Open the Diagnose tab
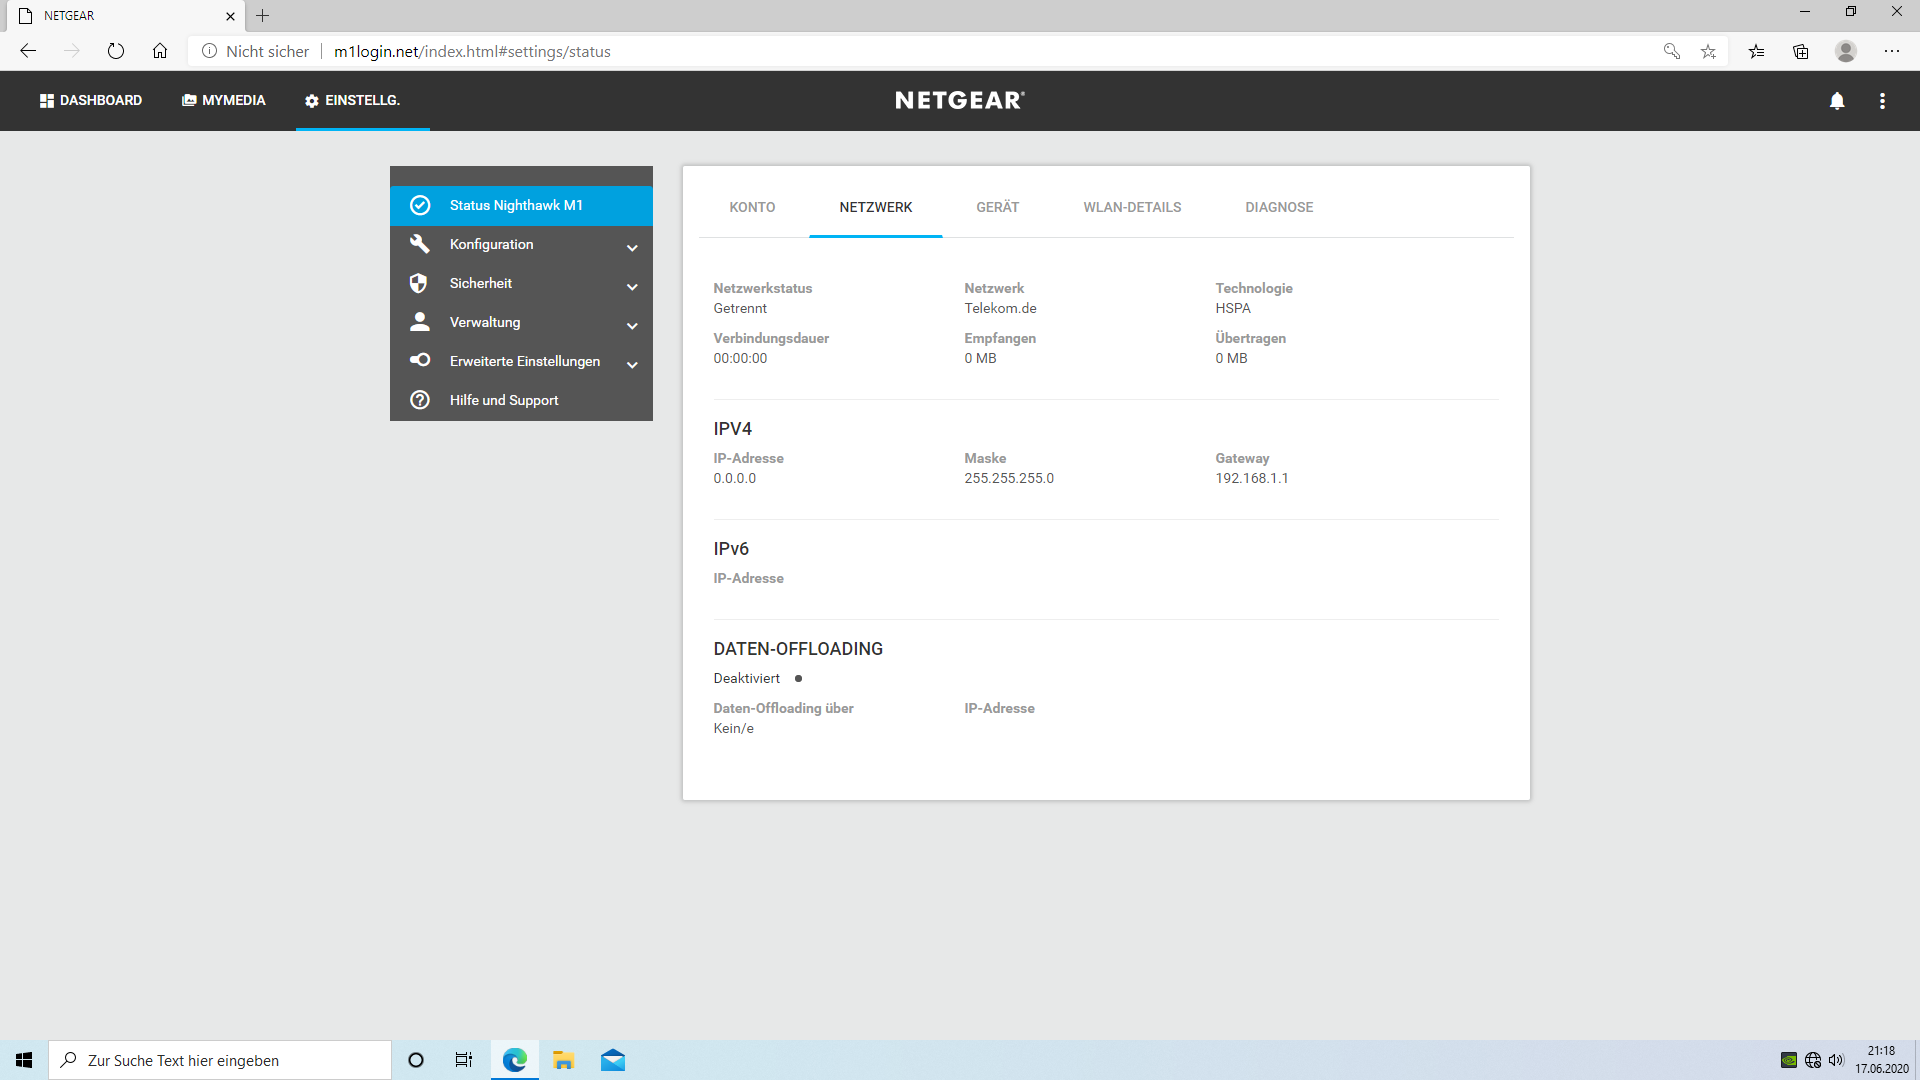 [1279, 207]
